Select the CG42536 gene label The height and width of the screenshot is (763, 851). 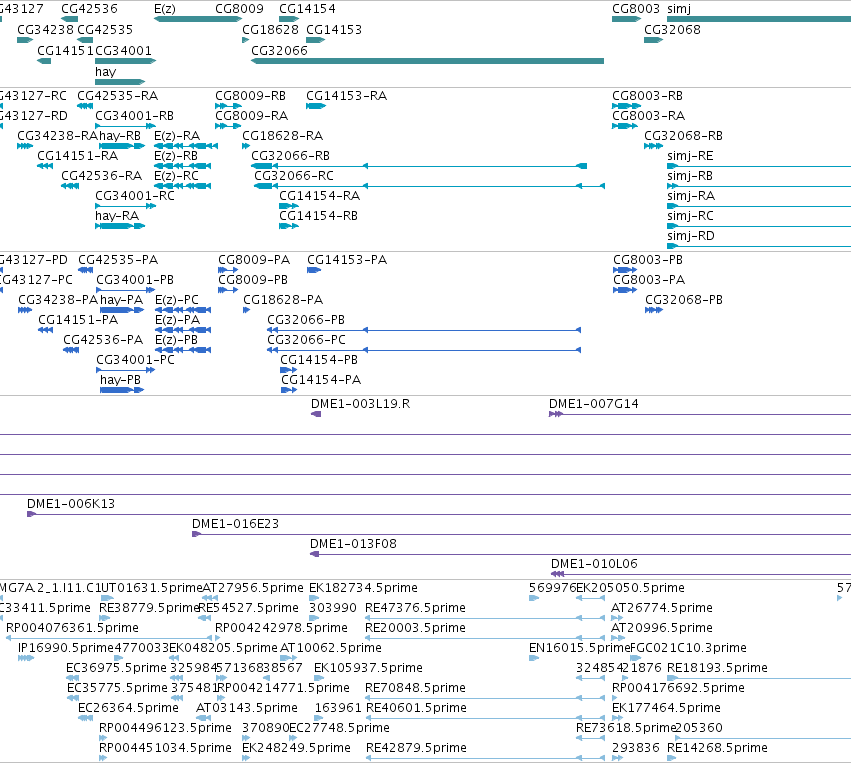(89, 9)
